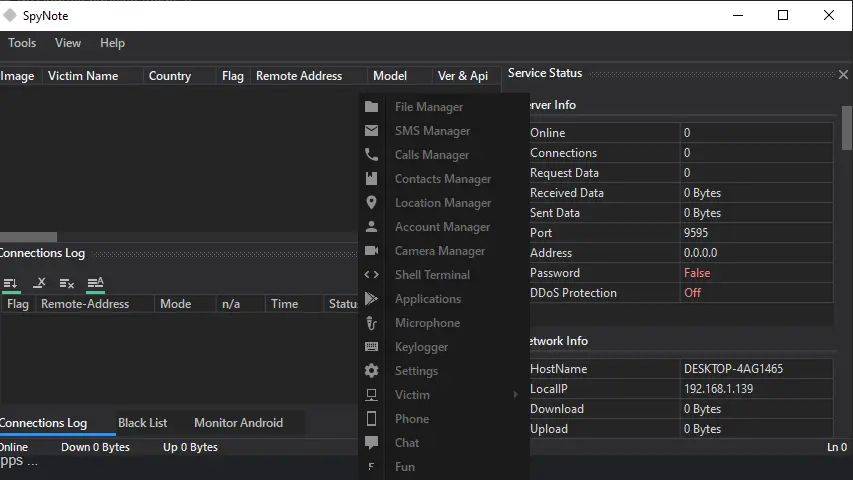Toggle the DDoS Protection Off value
Screen dimensions: 853x480
(x=692, y=293)
